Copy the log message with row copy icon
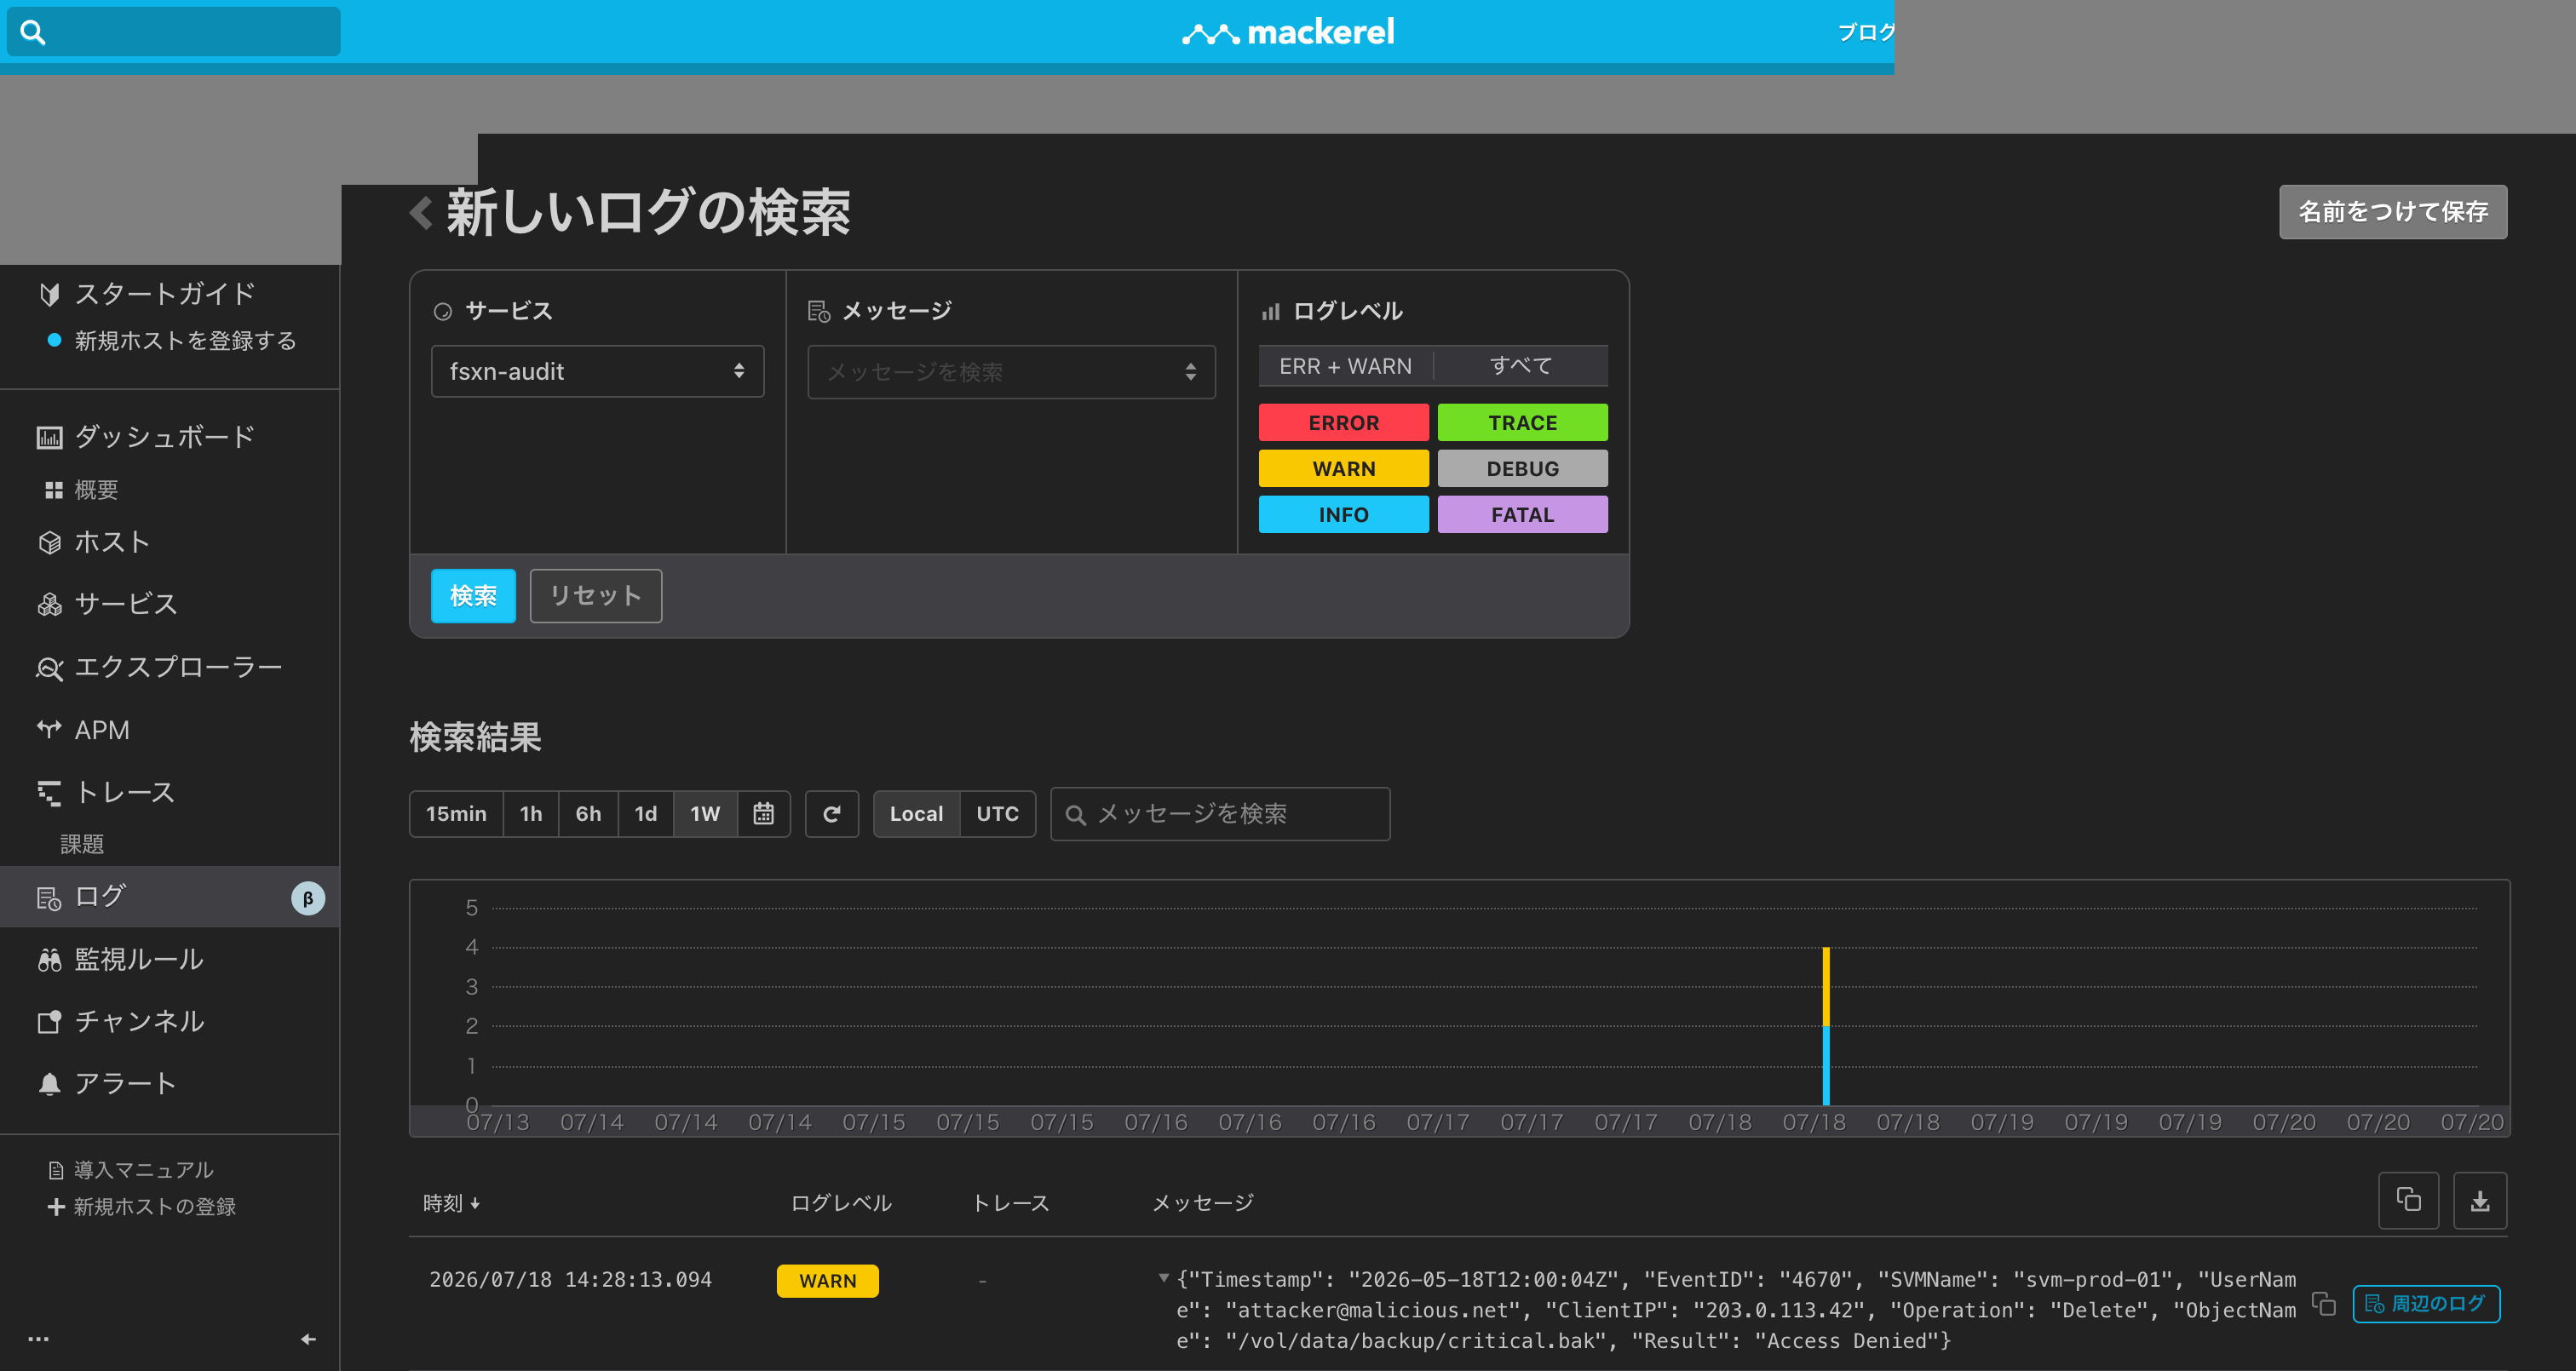This screenshot has height=1371, width=2576. click(2324, 1304)
